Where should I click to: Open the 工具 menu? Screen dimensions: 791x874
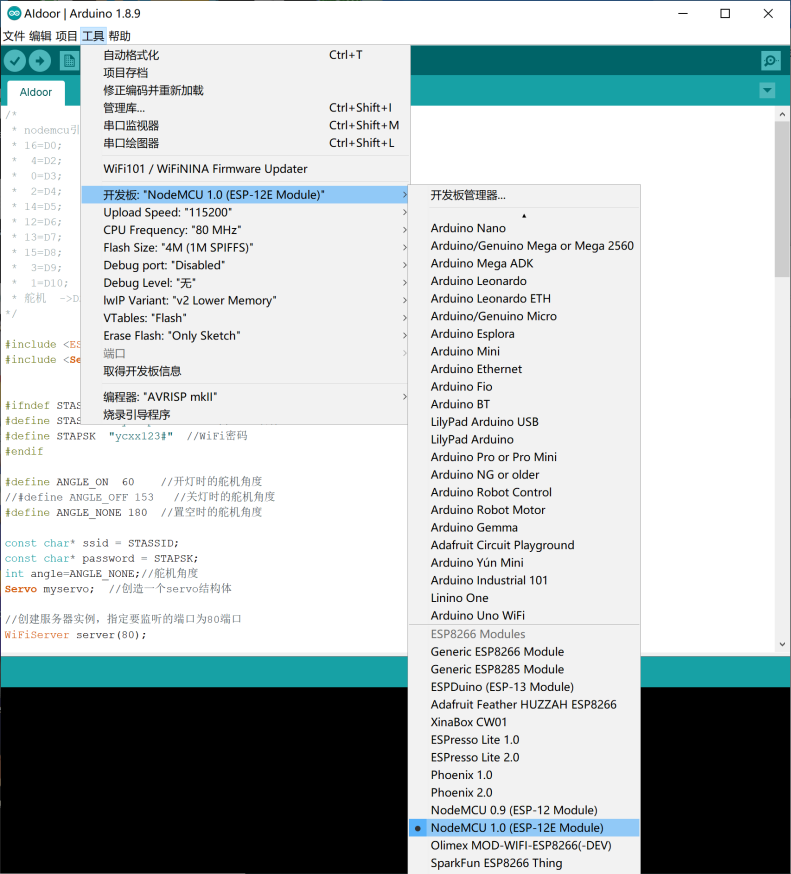pyautogui.click(x=93, y=36)
